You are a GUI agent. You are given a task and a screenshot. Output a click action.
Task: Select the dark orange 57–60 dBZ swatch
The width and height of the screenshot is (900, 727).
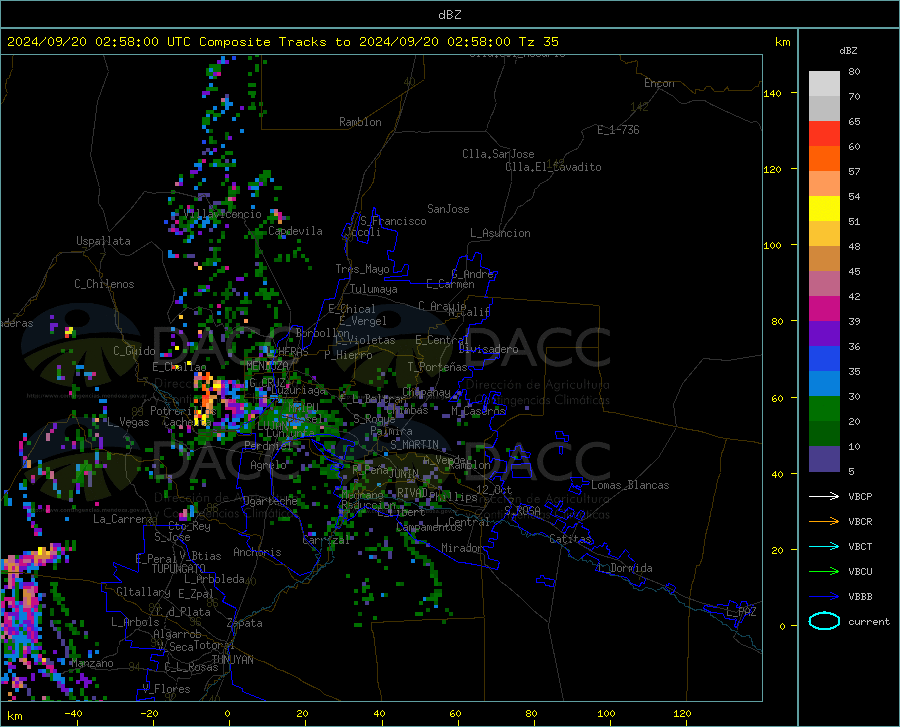(x=824, y=159)
